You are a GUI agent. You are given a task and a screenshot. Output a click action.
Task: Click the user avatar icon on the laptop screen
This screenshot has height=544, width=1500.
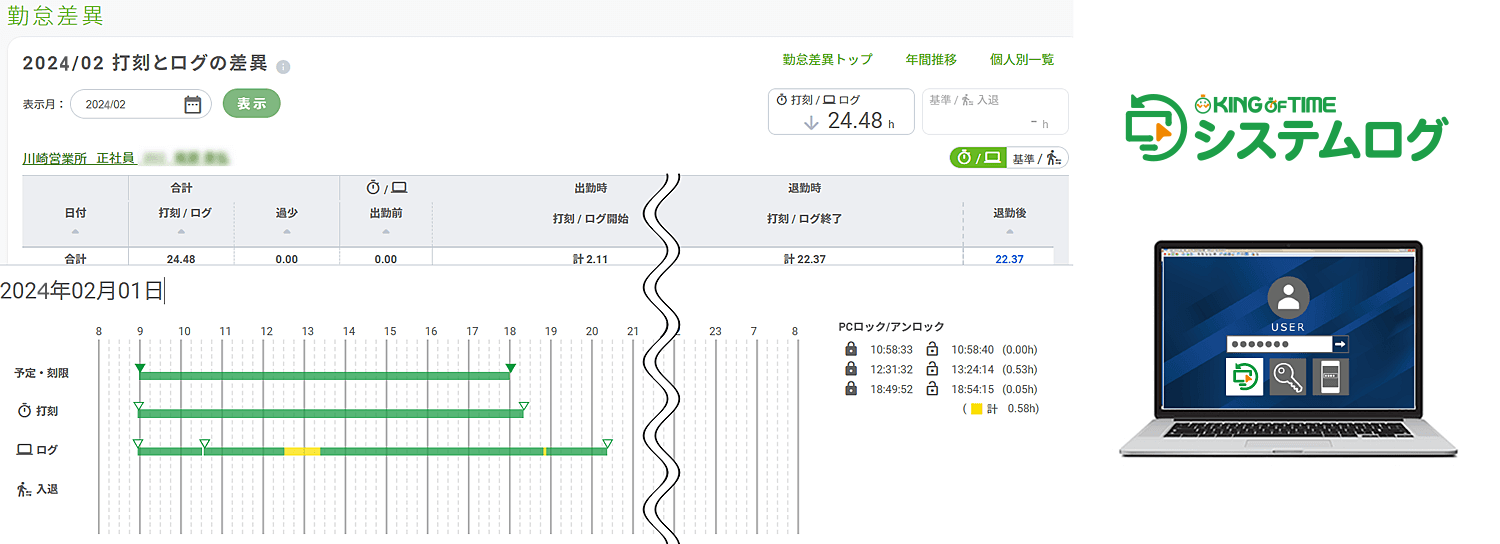[x=1288, y=298]
